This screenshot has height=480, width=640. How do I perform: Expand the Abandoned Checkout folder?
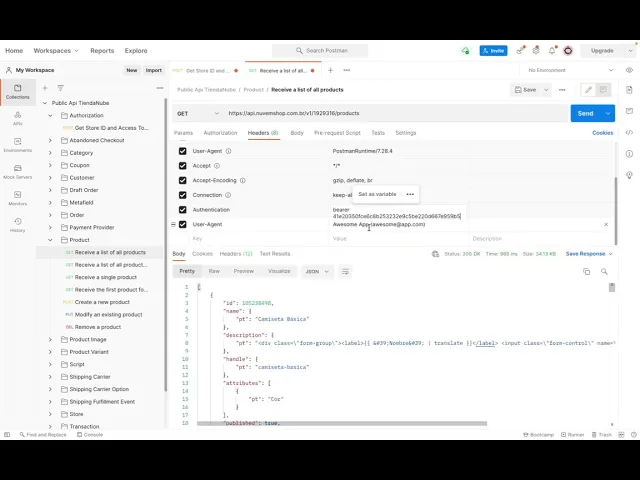pos(50,140)
